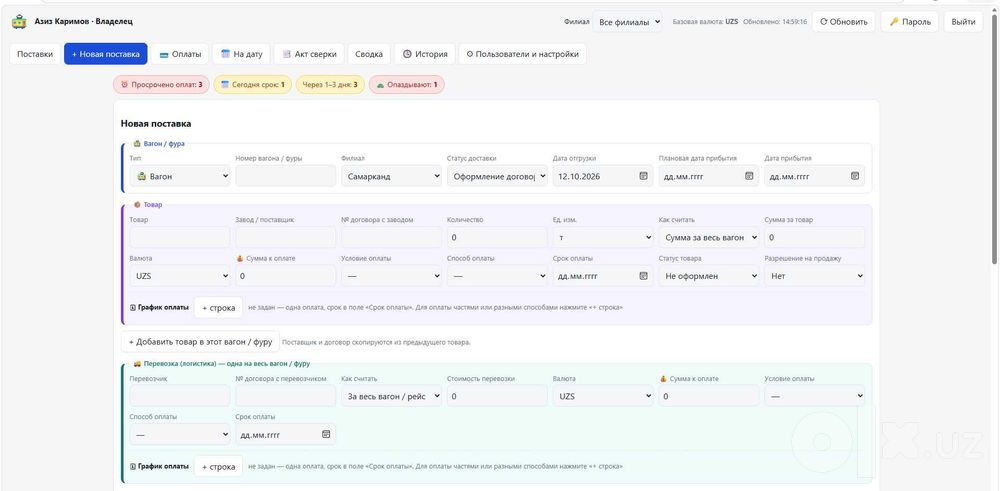Click the Номер вагона / фуры field

(x=286, y=176)
